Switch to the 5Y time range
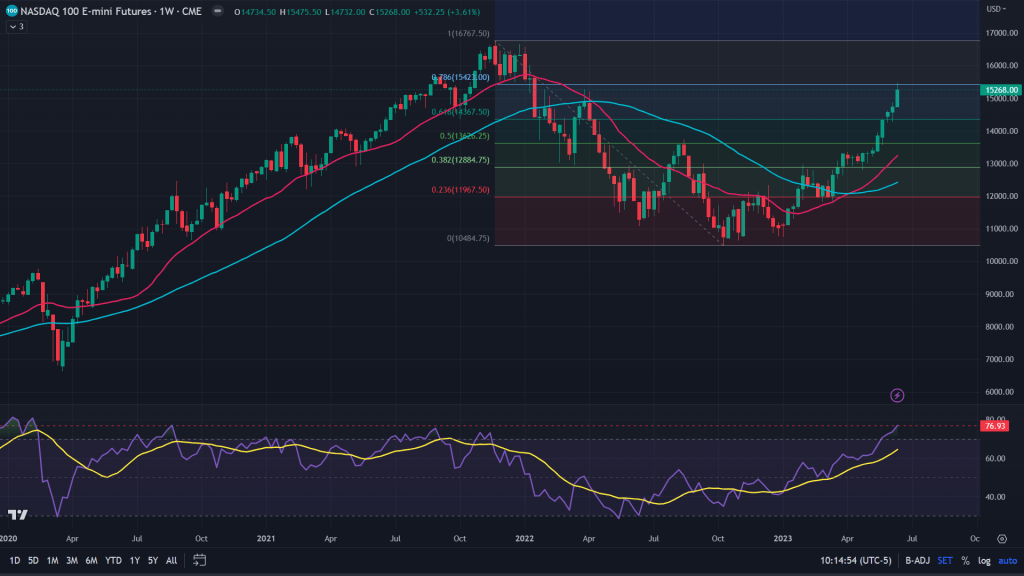The height and width of the screenshot is (576, 1024). tap(153, 560)
